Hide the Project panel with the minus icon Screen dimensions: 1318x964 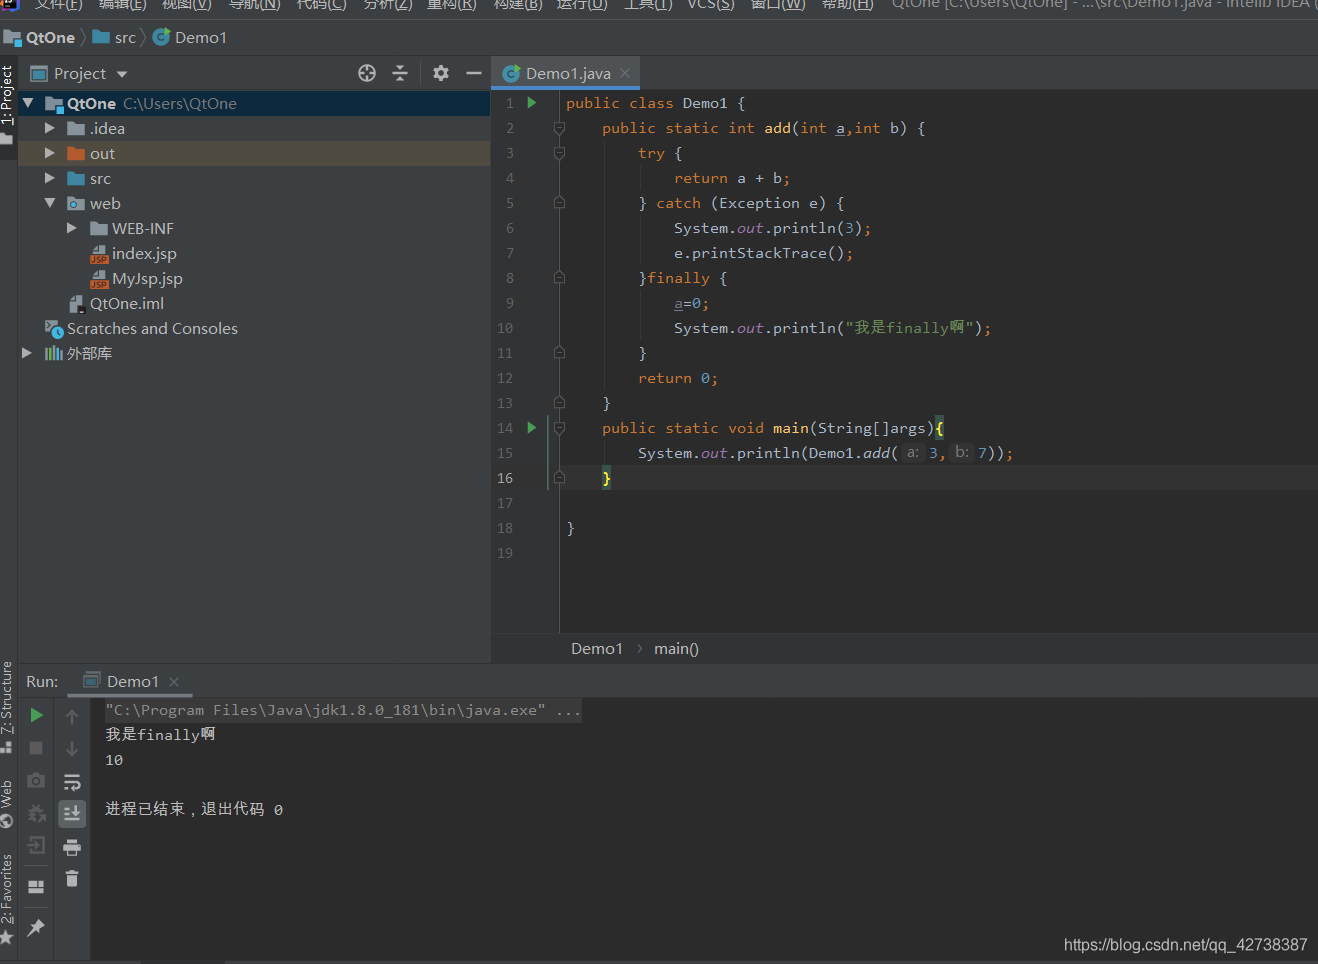[x=474, y=73]
